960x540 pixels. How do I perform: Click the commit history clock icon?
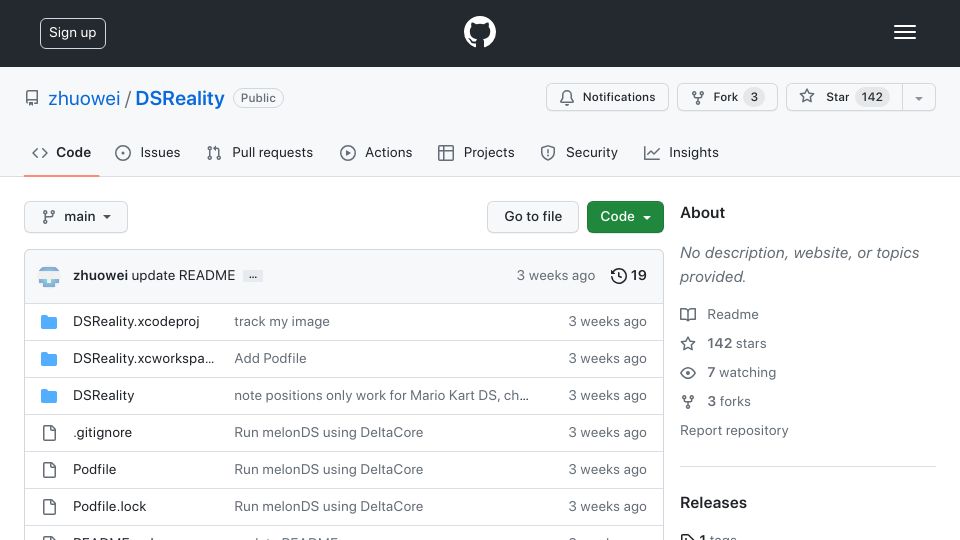(x=618, y=276)
